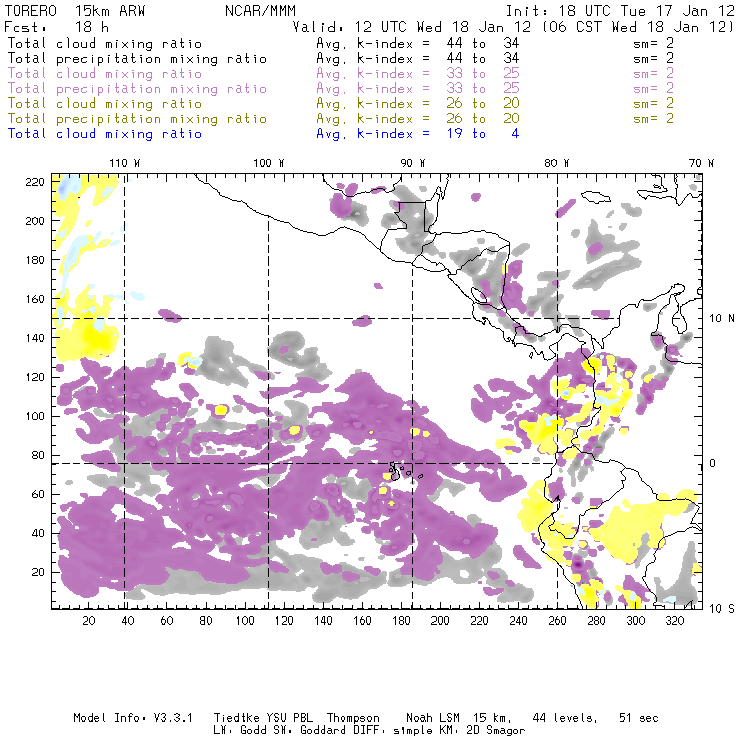Click "sm= 2" on the olive cloud row
This screenshot has width=740, height=740.
[x=654, y=104]
